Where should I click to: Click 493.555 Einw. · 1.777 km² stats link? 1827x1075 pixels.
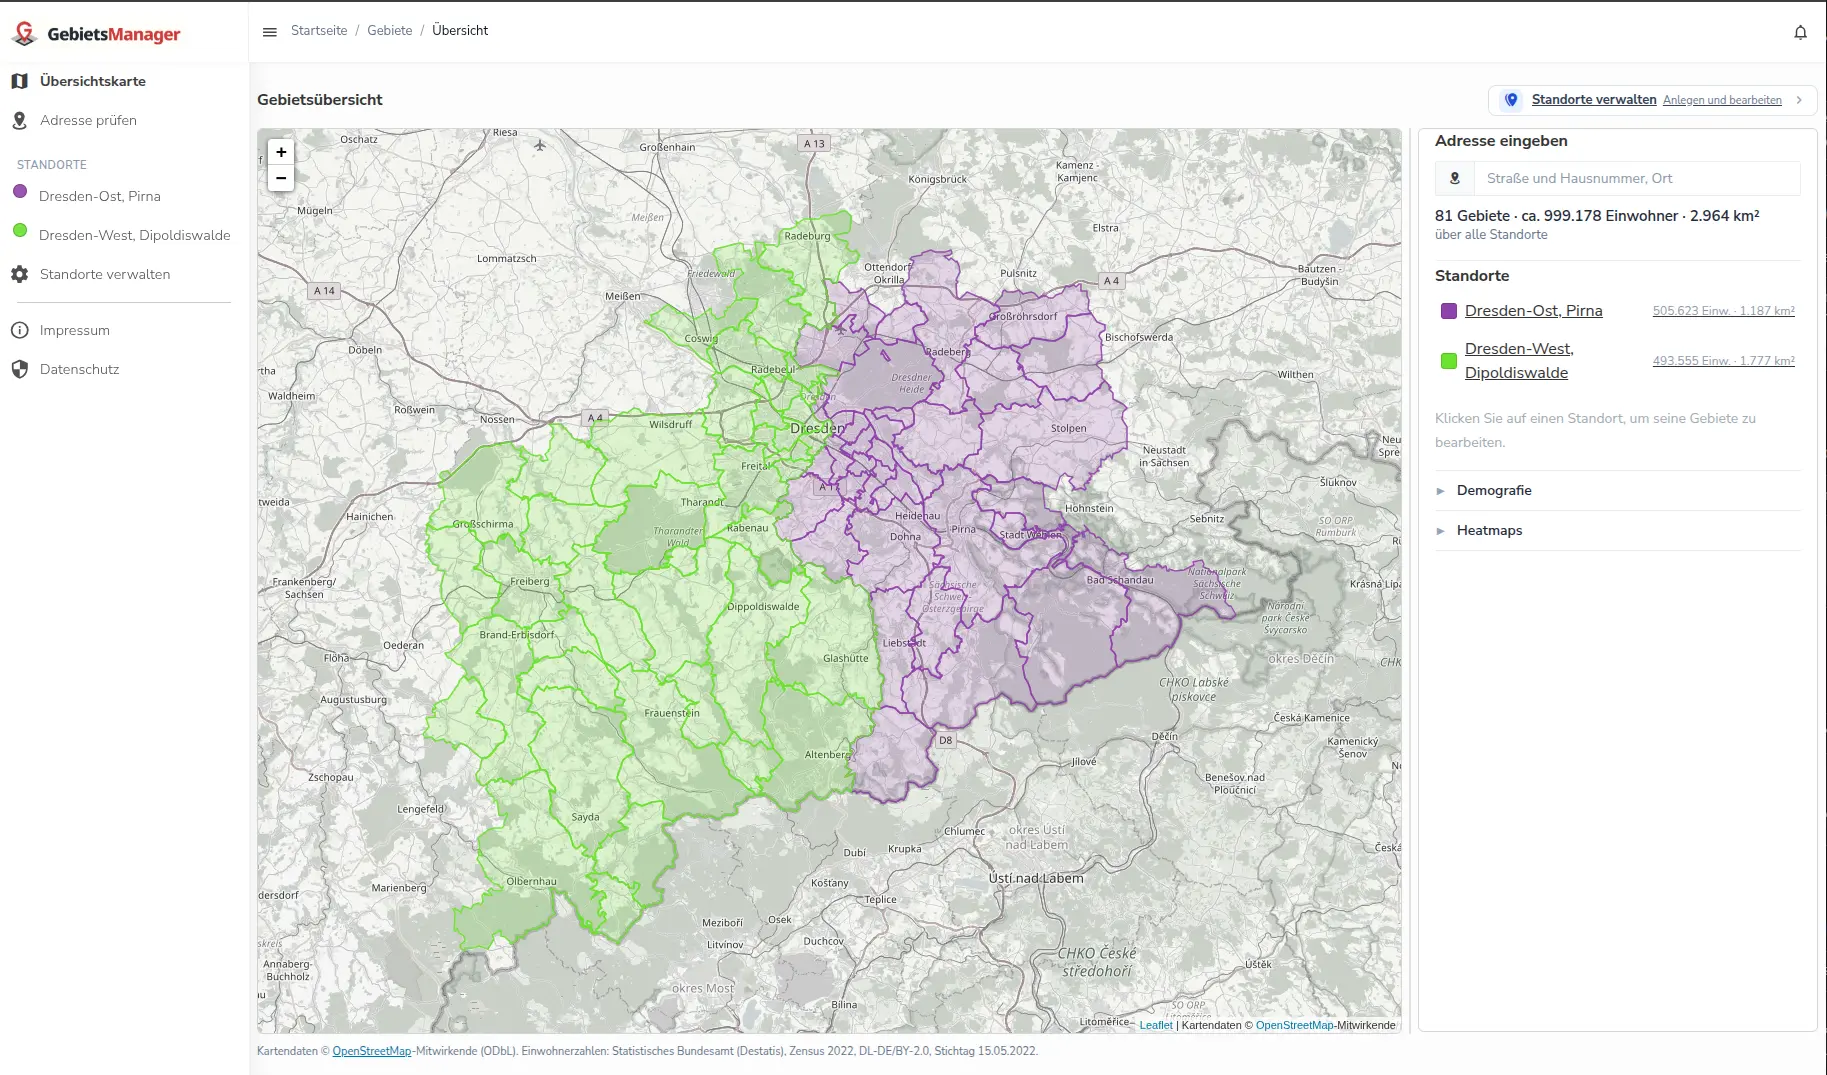click(1723, 361)
